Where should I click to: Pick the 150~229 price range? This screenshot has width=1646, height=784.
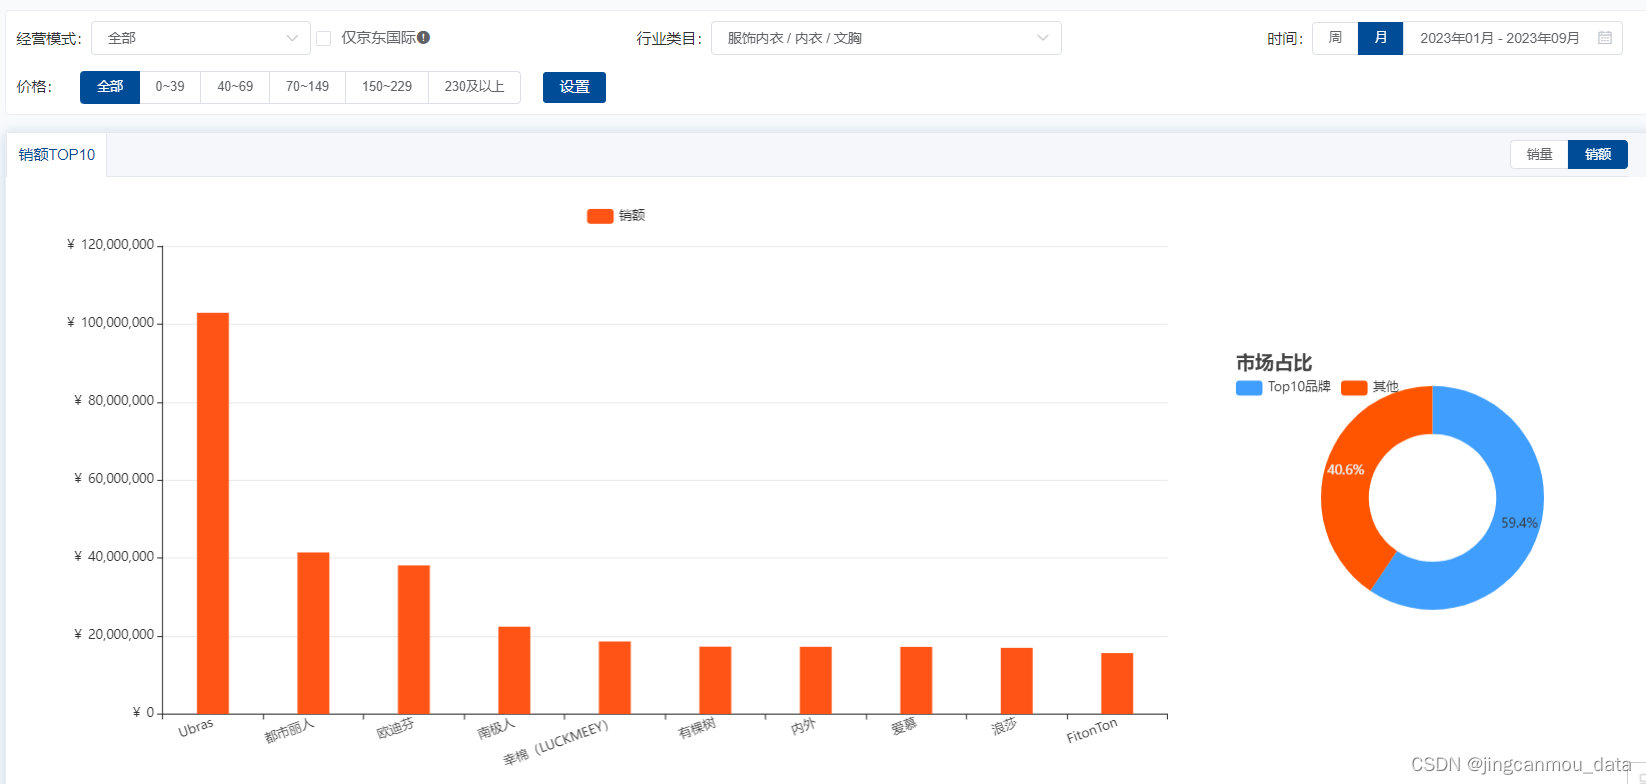click(x=387, y=87)
